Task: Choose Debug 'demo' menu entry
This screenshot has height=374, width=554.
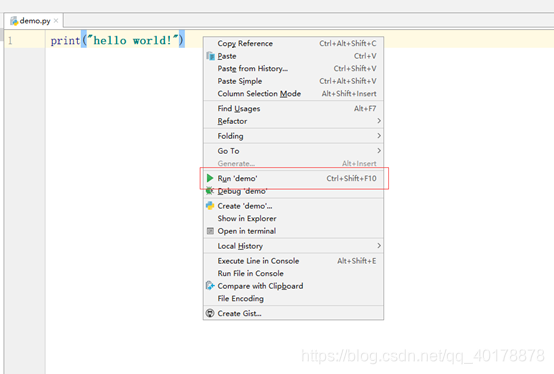Action: click(x=293, y=191)
